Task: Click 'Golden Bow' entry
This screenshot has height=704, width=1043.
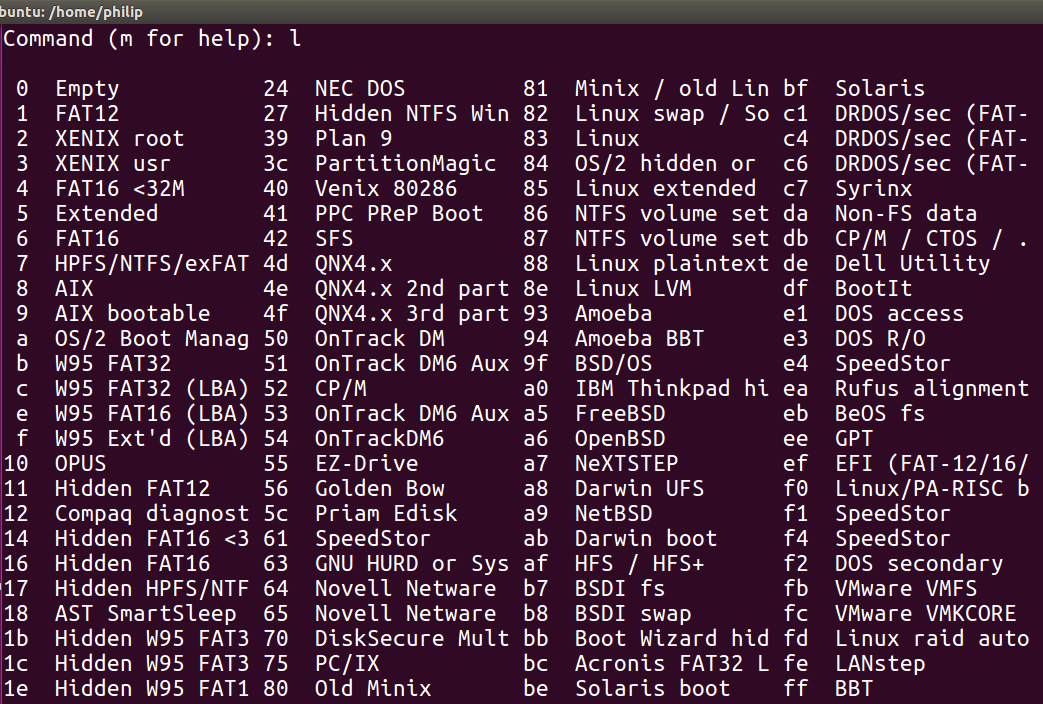Action: (379, 489)
